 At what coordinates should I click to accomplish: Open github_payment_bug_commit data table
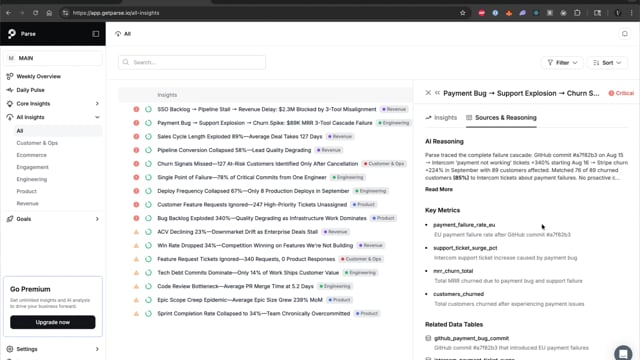[471, 338]
